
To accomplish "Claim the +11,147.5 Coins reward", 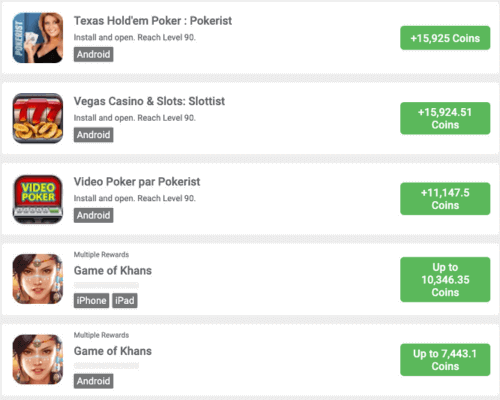I will (445, 199).
